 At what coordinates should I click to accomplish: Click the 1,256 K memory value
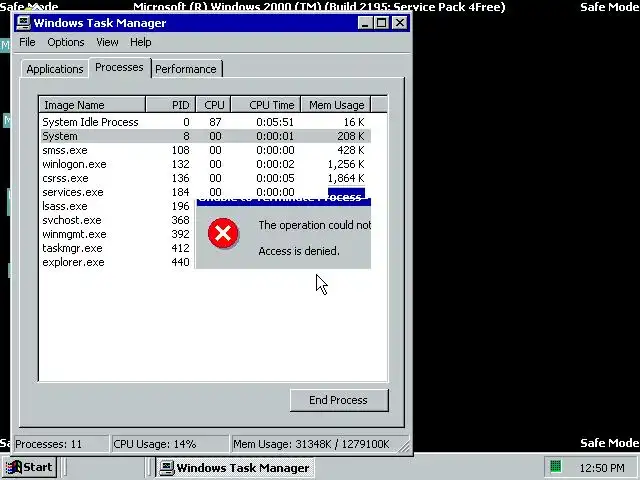(x=346, y=164)
